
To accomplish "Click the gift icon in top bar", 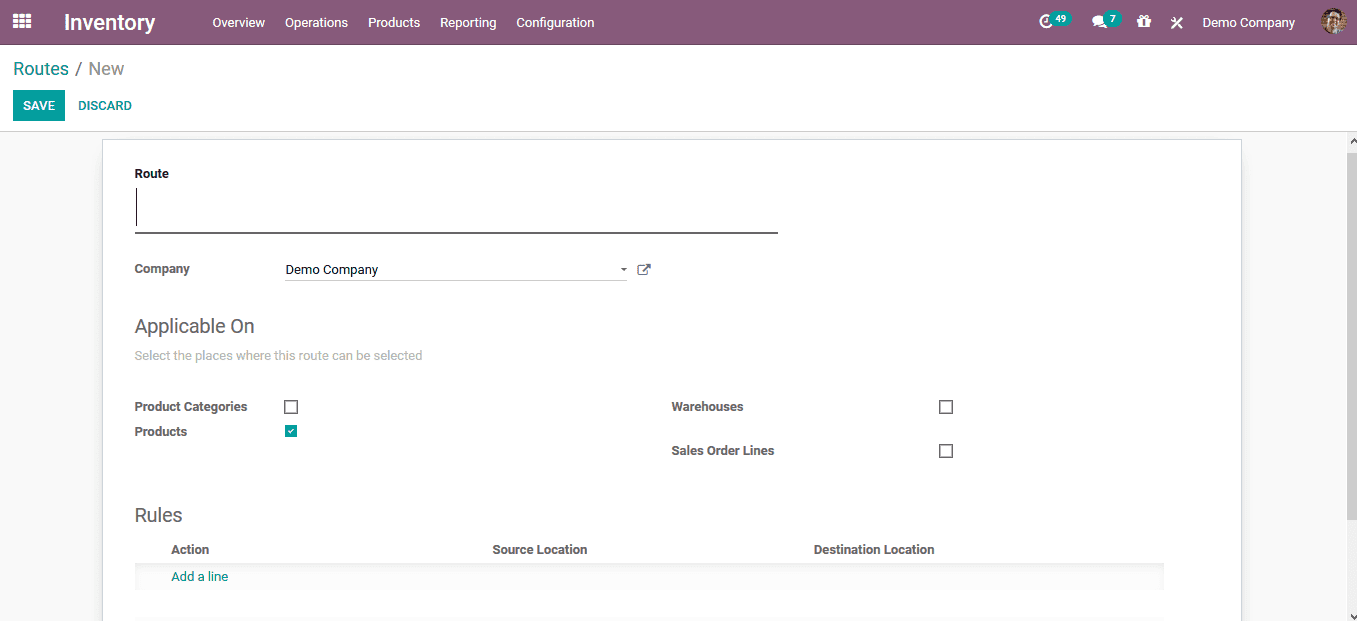I will click(x=1144, y=21).
